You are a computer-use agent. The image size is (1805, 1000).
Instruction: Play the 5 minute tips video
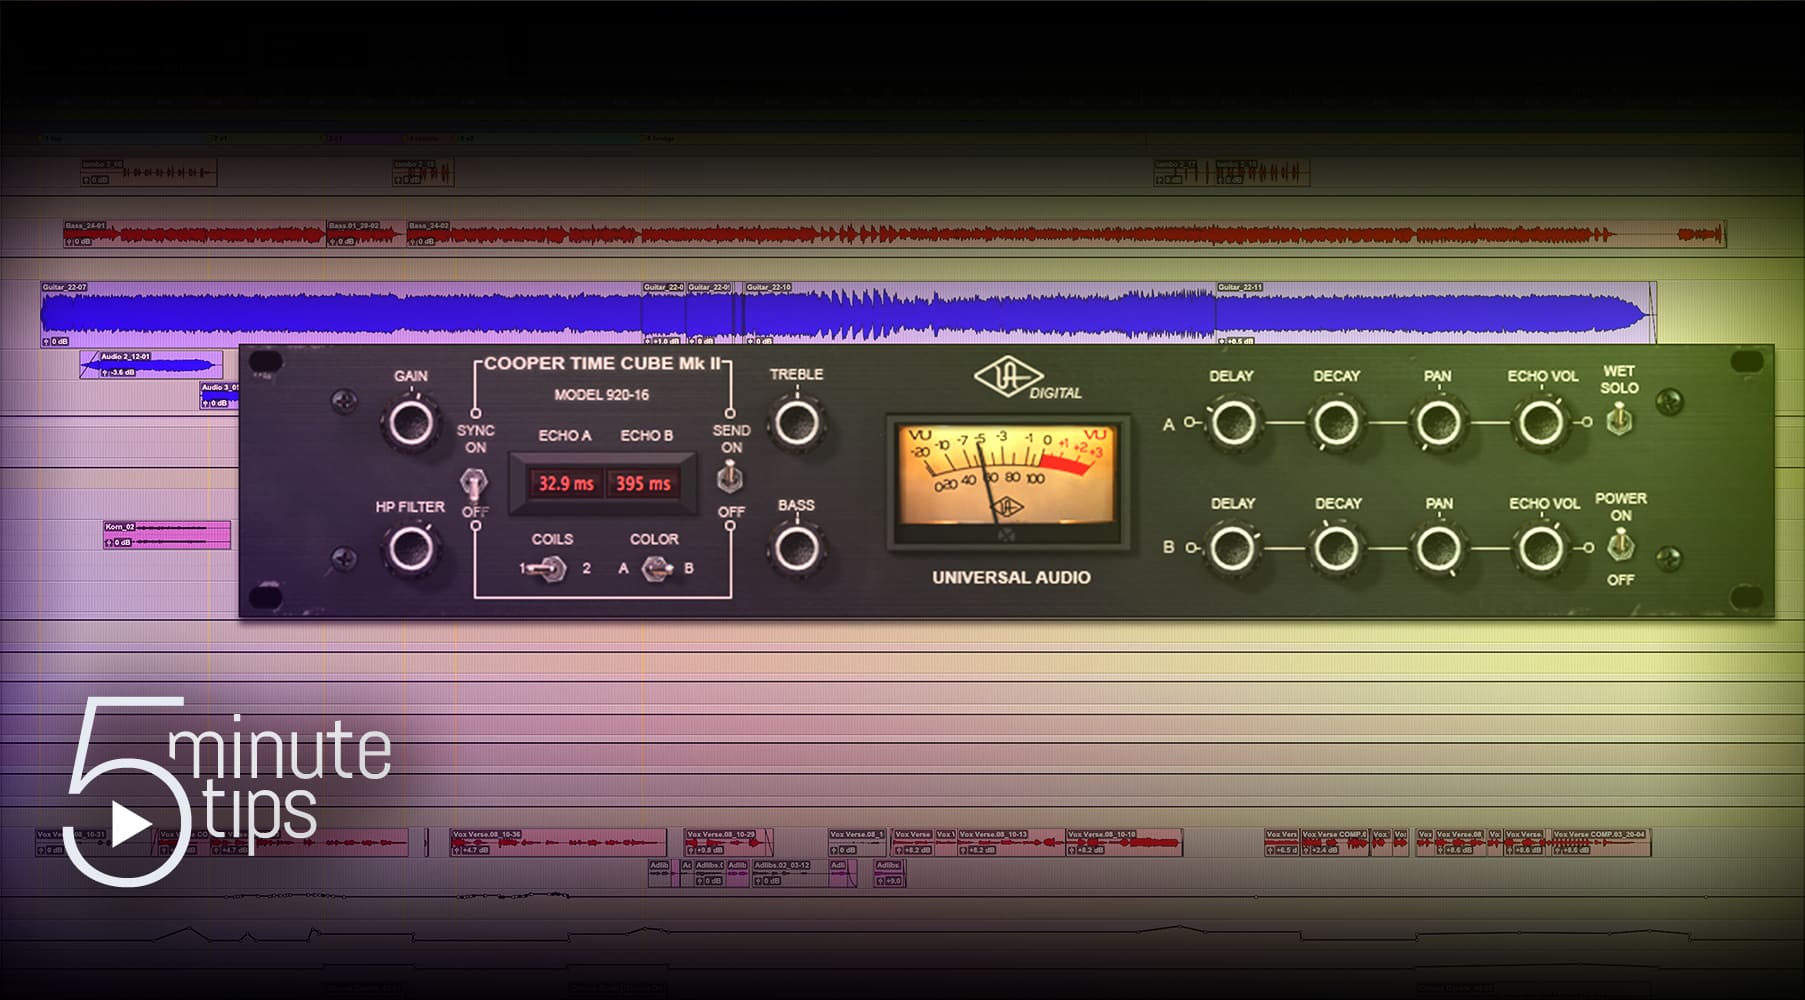[129, 825]
